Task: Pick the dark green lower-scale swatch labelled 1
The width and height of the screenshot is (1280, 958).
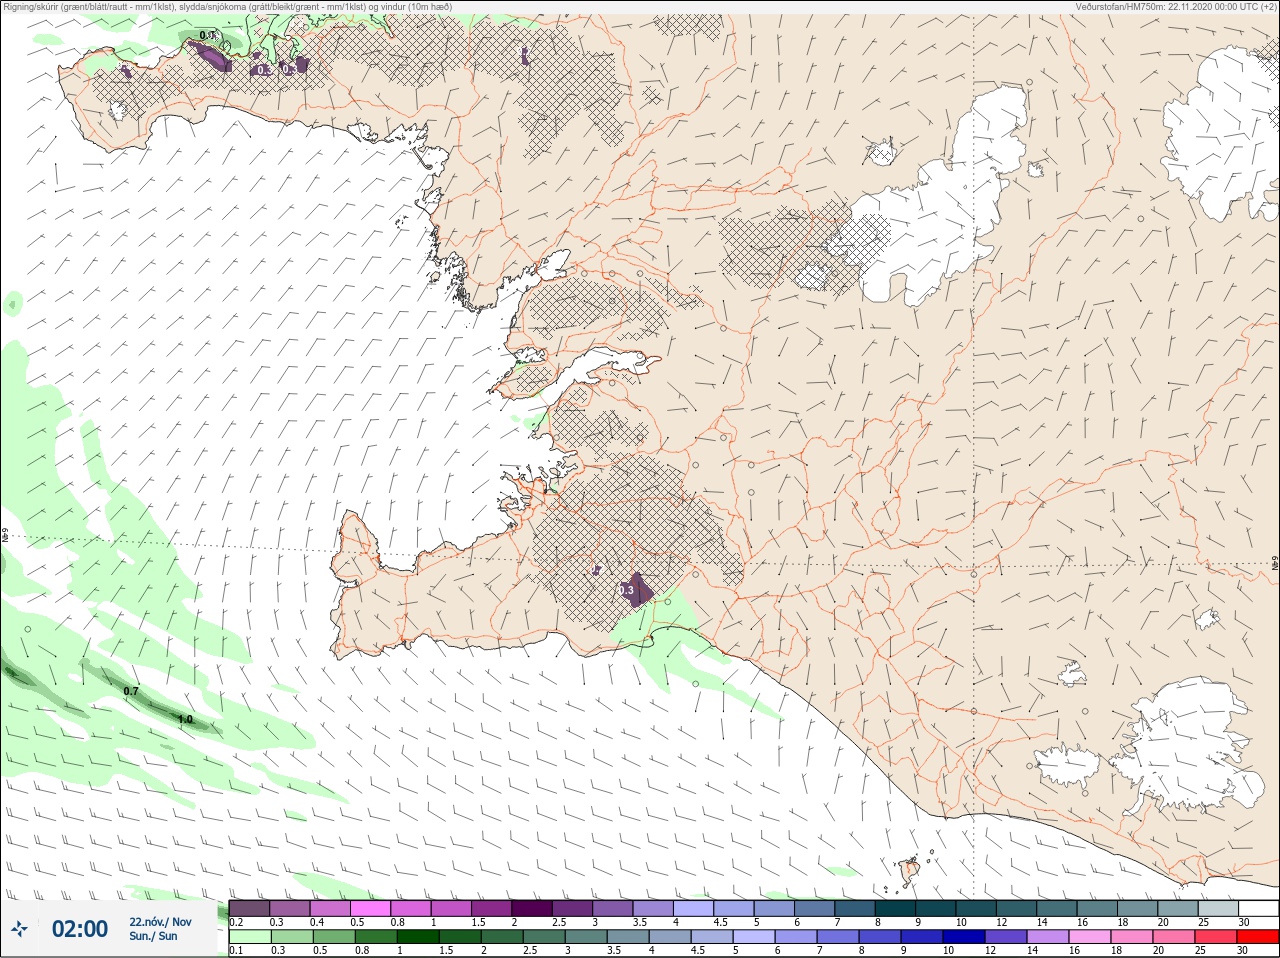Action: pyautogui.click(x=417, y=937)
